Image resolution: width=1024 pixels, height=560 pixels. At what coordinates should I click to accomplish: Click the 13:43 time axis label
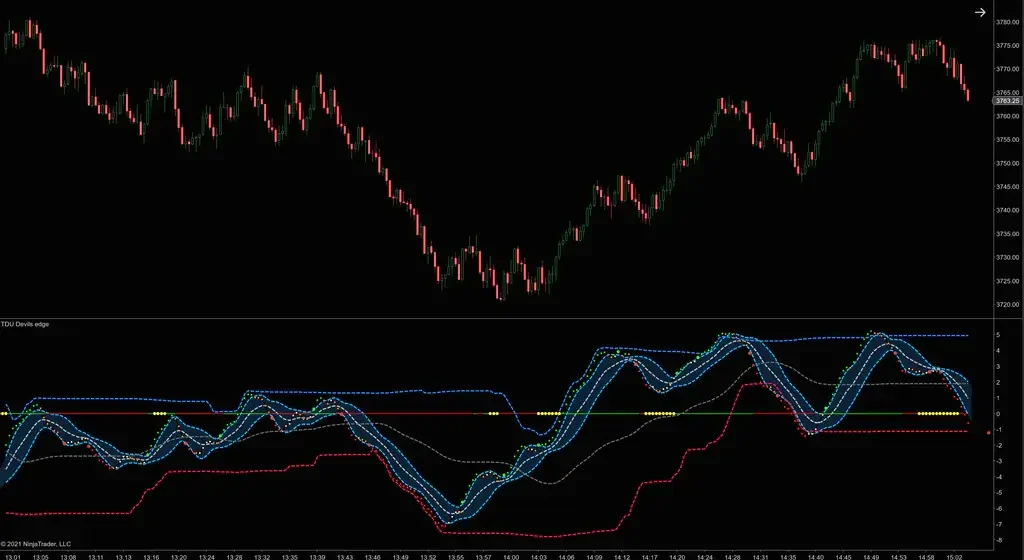click(x=345, y=557)
